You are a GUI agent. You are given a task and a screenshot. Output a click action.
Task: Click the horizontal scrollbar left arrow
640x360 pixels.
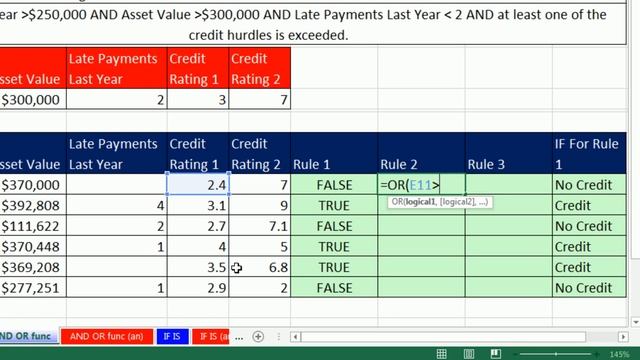tap(296, 337)
